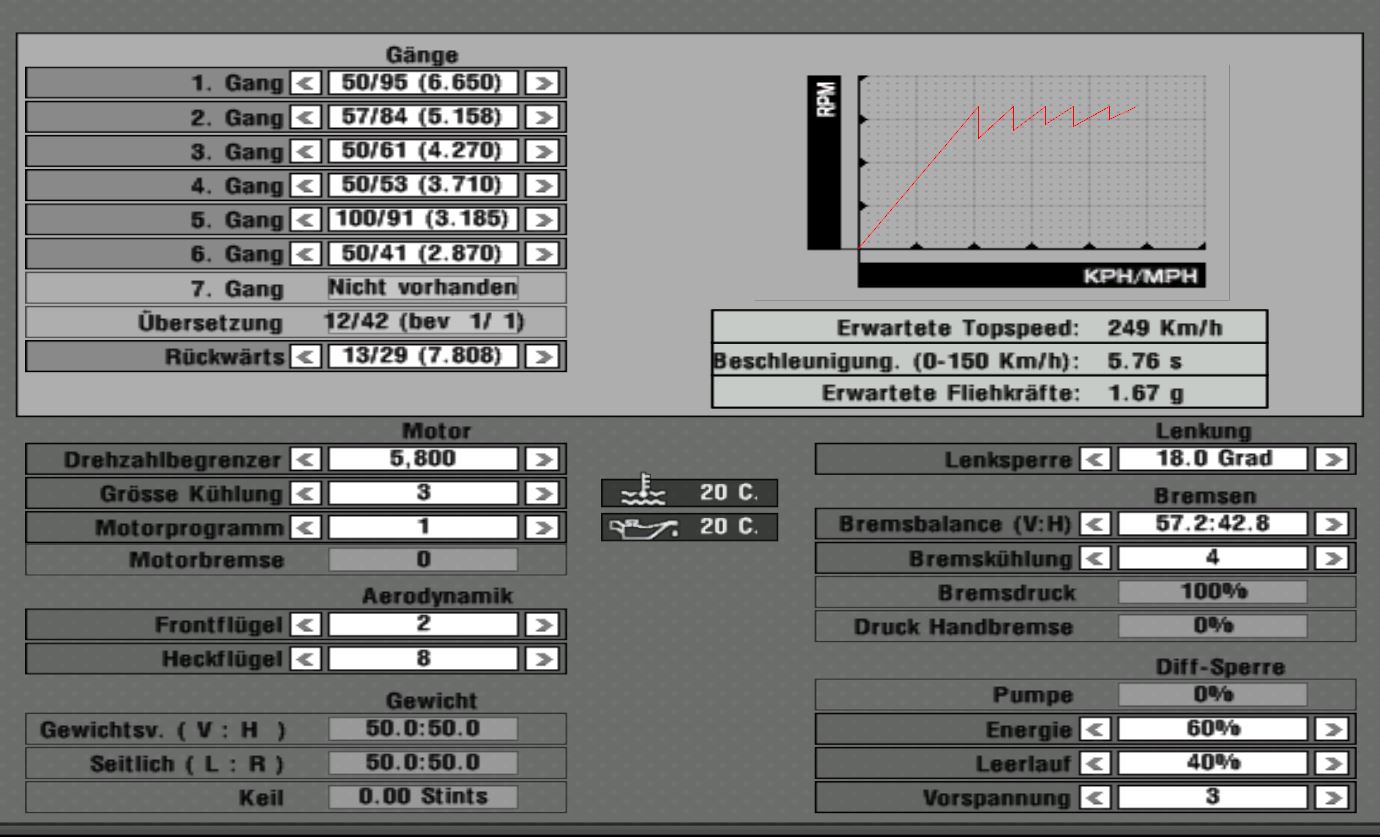This screenshot has height=837, width=1380.
Task: Lower the Grösse Kühlung setting
Action: 303,494
